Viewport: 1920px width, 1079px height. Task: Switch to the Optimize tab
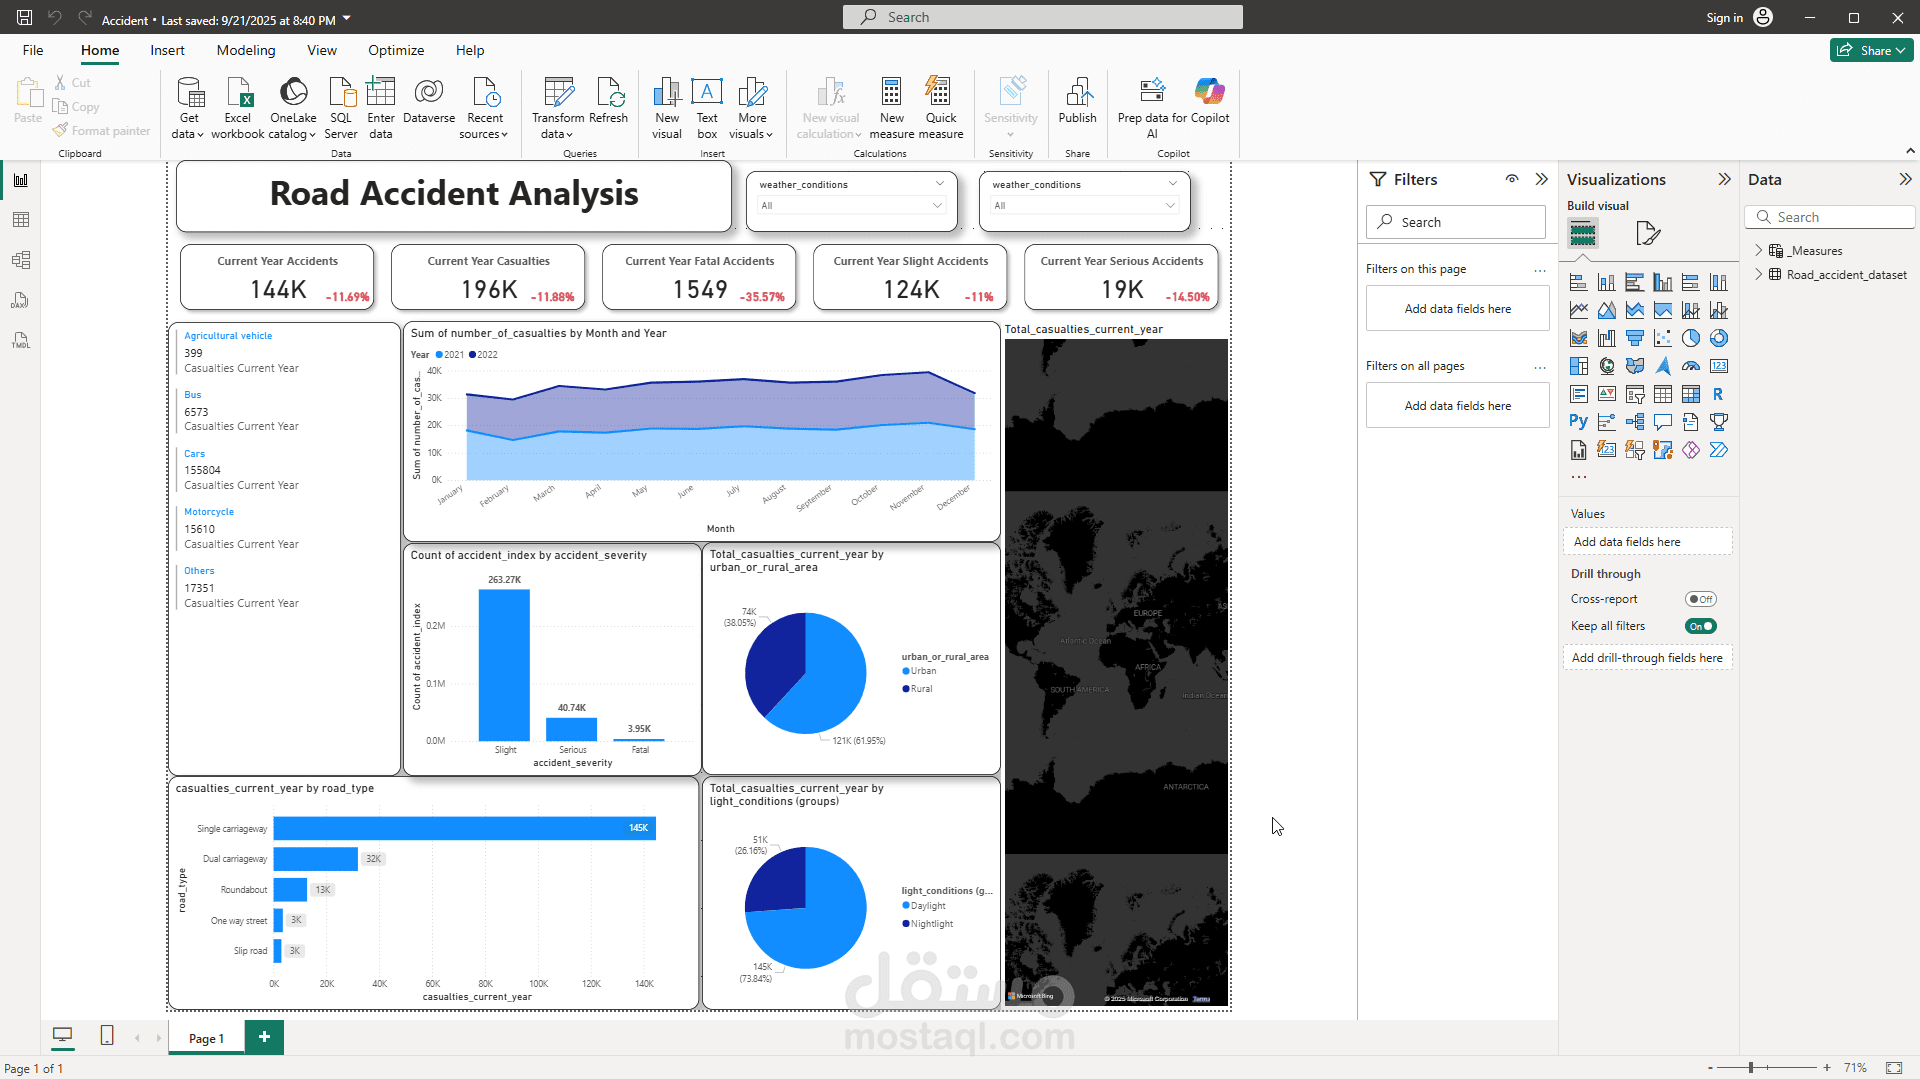pos(396,50)
